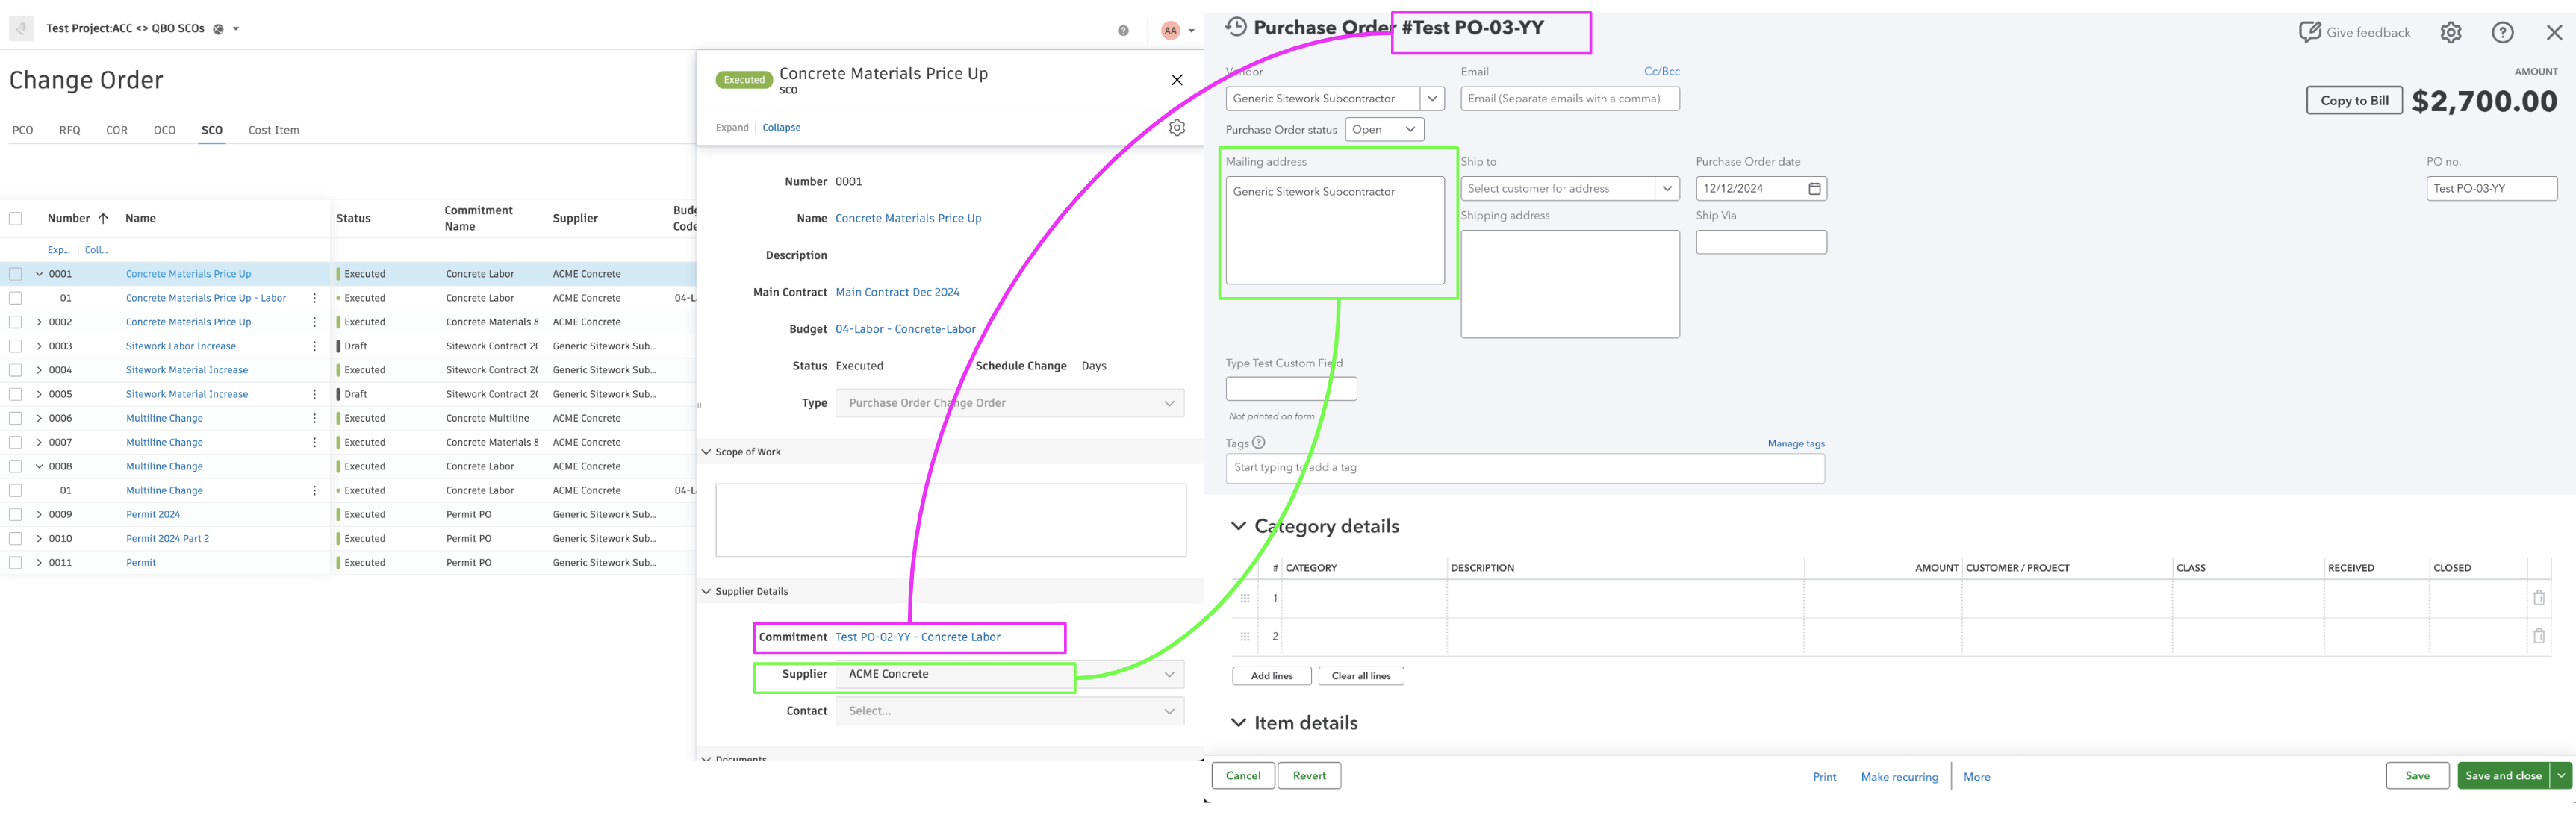Collapse row 0008 chevron
The width and height of the screenshot is (2576, 821).
(x=39, y=466)
